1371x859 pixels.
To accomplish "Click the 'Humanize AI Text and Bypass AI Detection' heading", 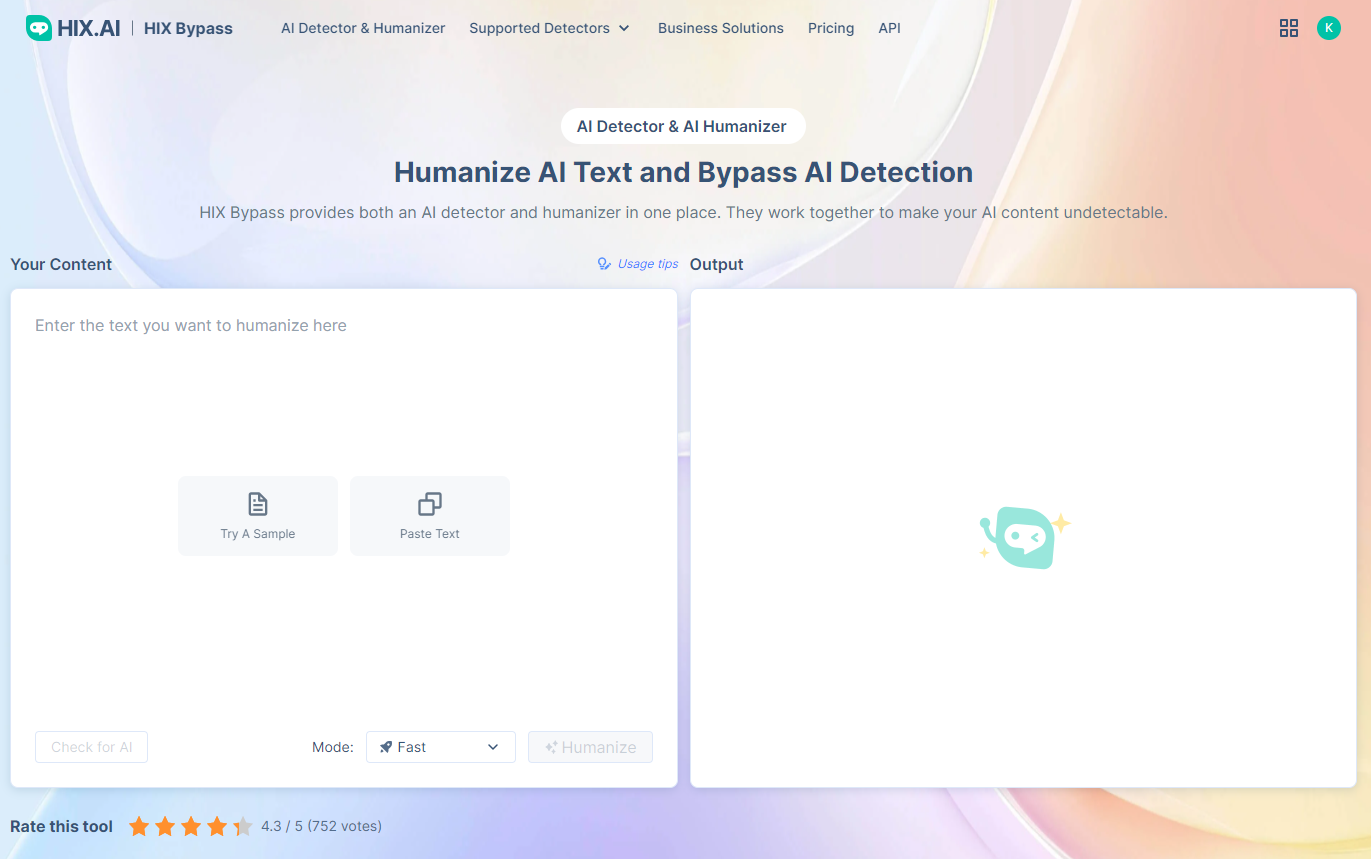I will pyautogui.click(x=683, y=172).
